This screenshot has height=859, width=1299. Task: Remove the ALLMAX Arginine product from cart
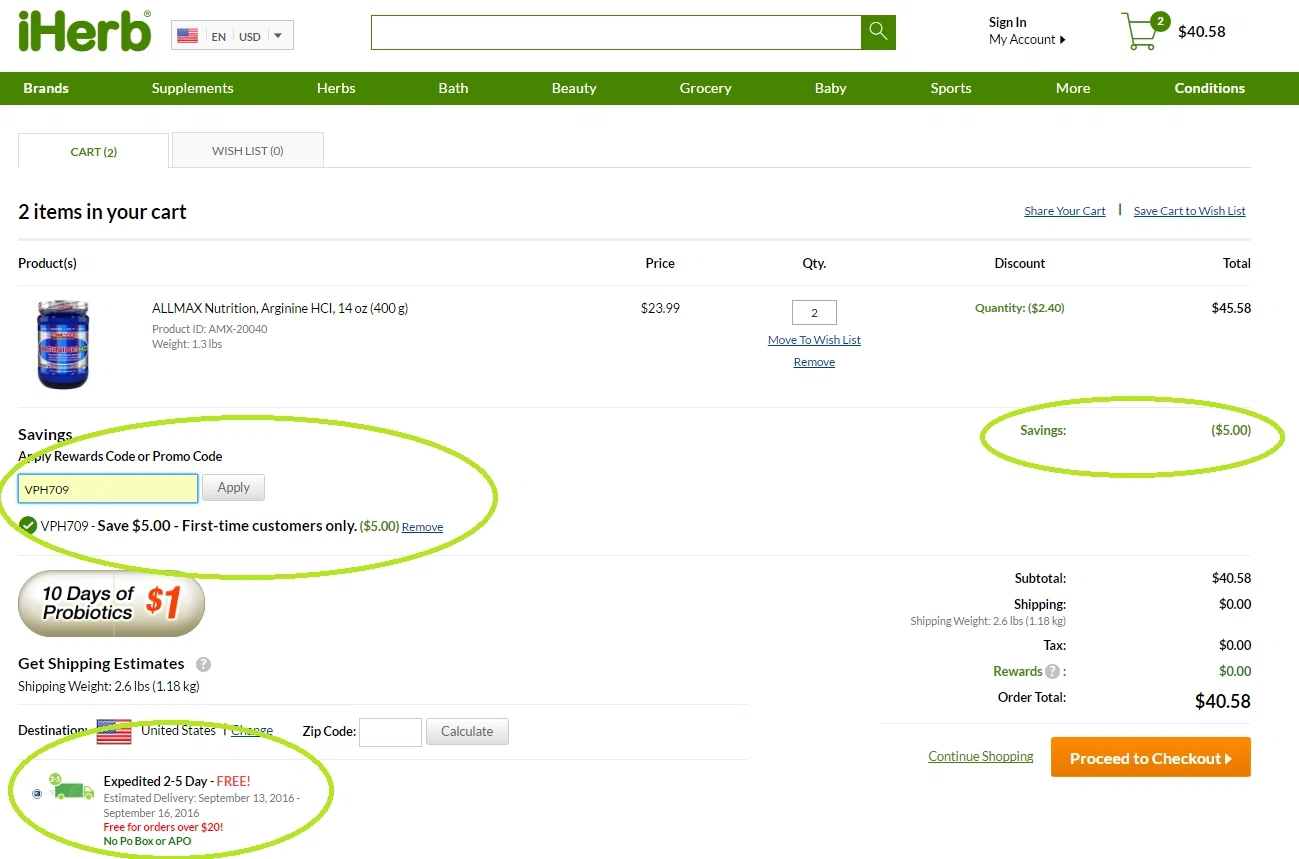(814, 362)
